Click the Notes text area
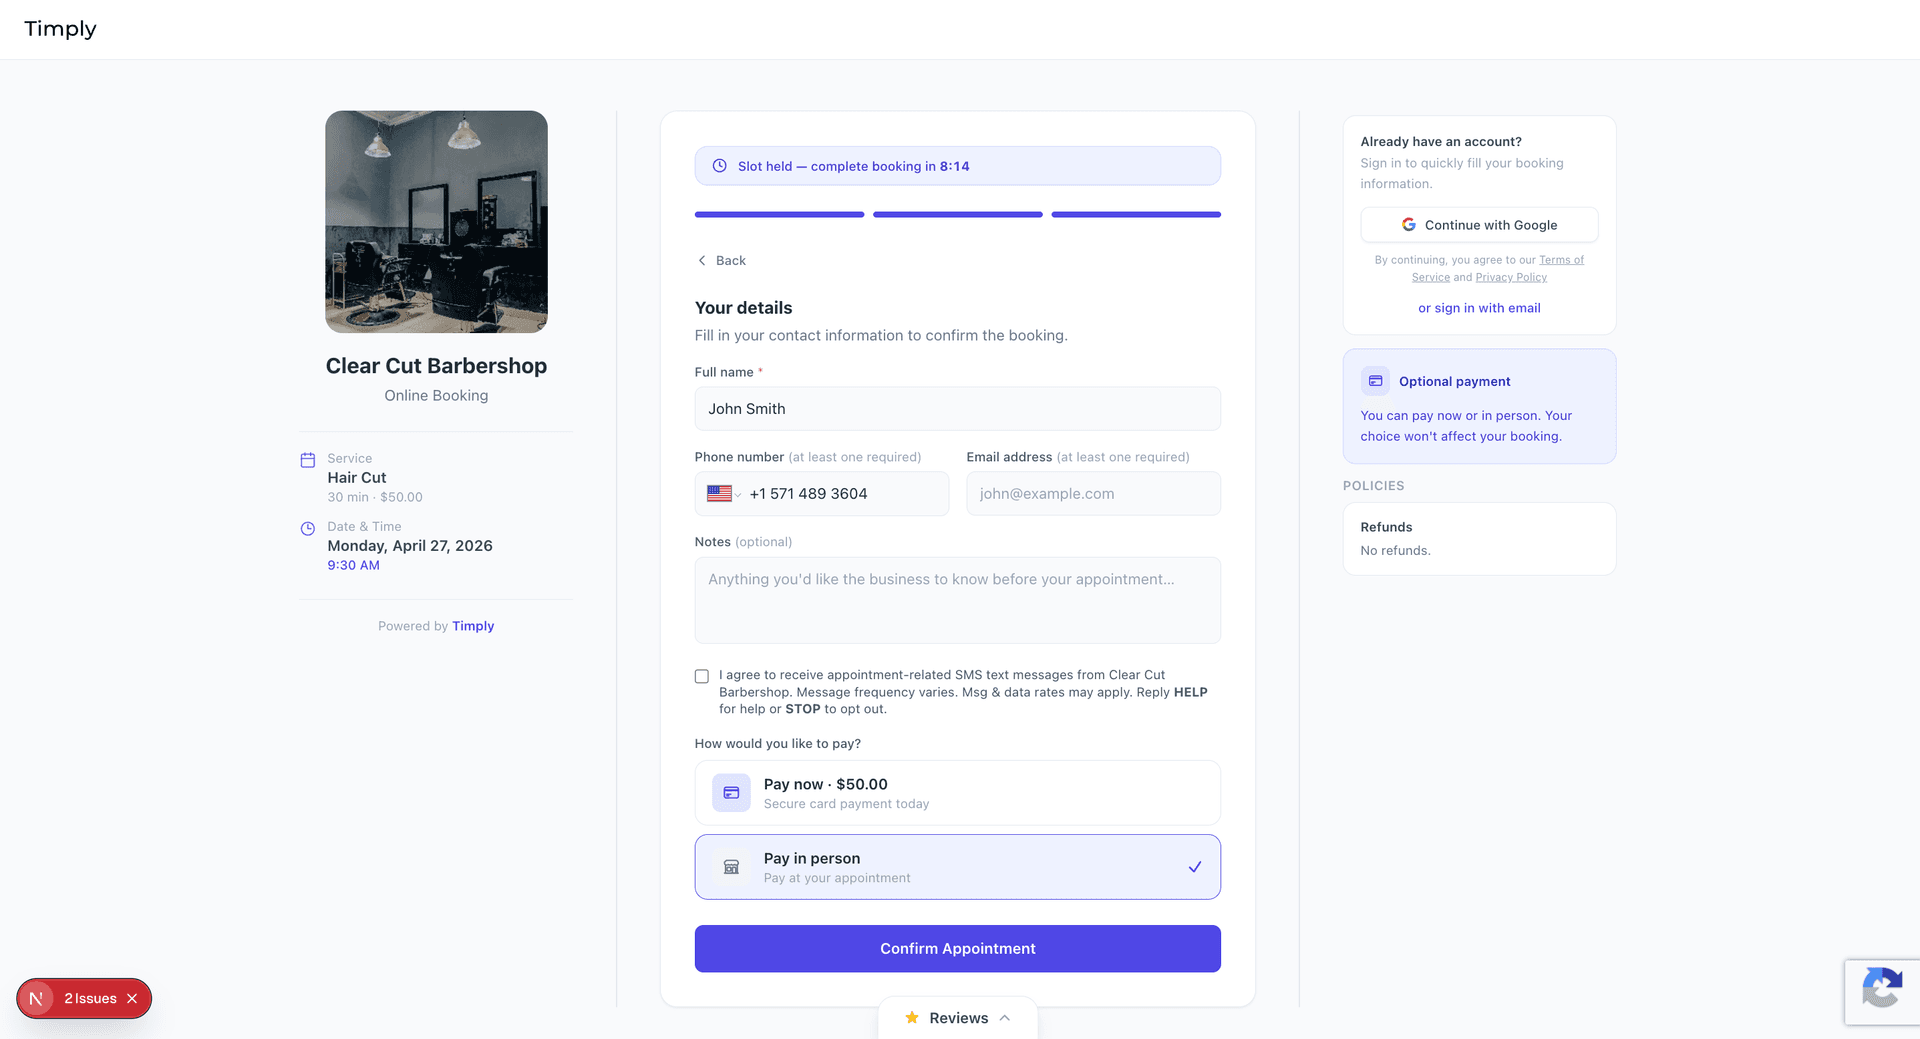This screenshot has height=1039, width=1920. [x=957, y=600]
